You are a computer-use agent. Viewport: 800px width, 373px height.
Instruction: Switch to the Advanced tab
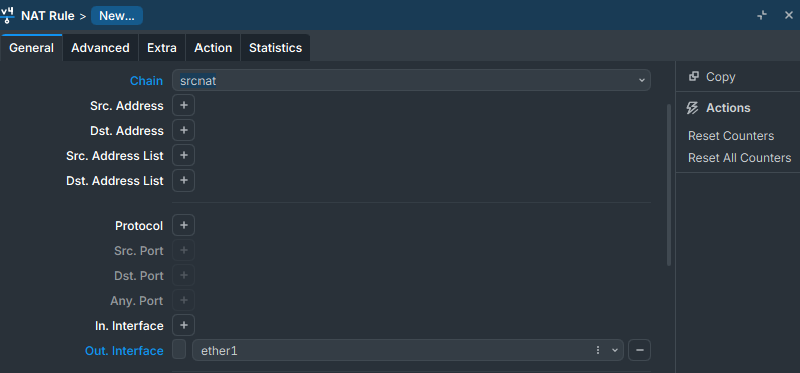point(100,48)
